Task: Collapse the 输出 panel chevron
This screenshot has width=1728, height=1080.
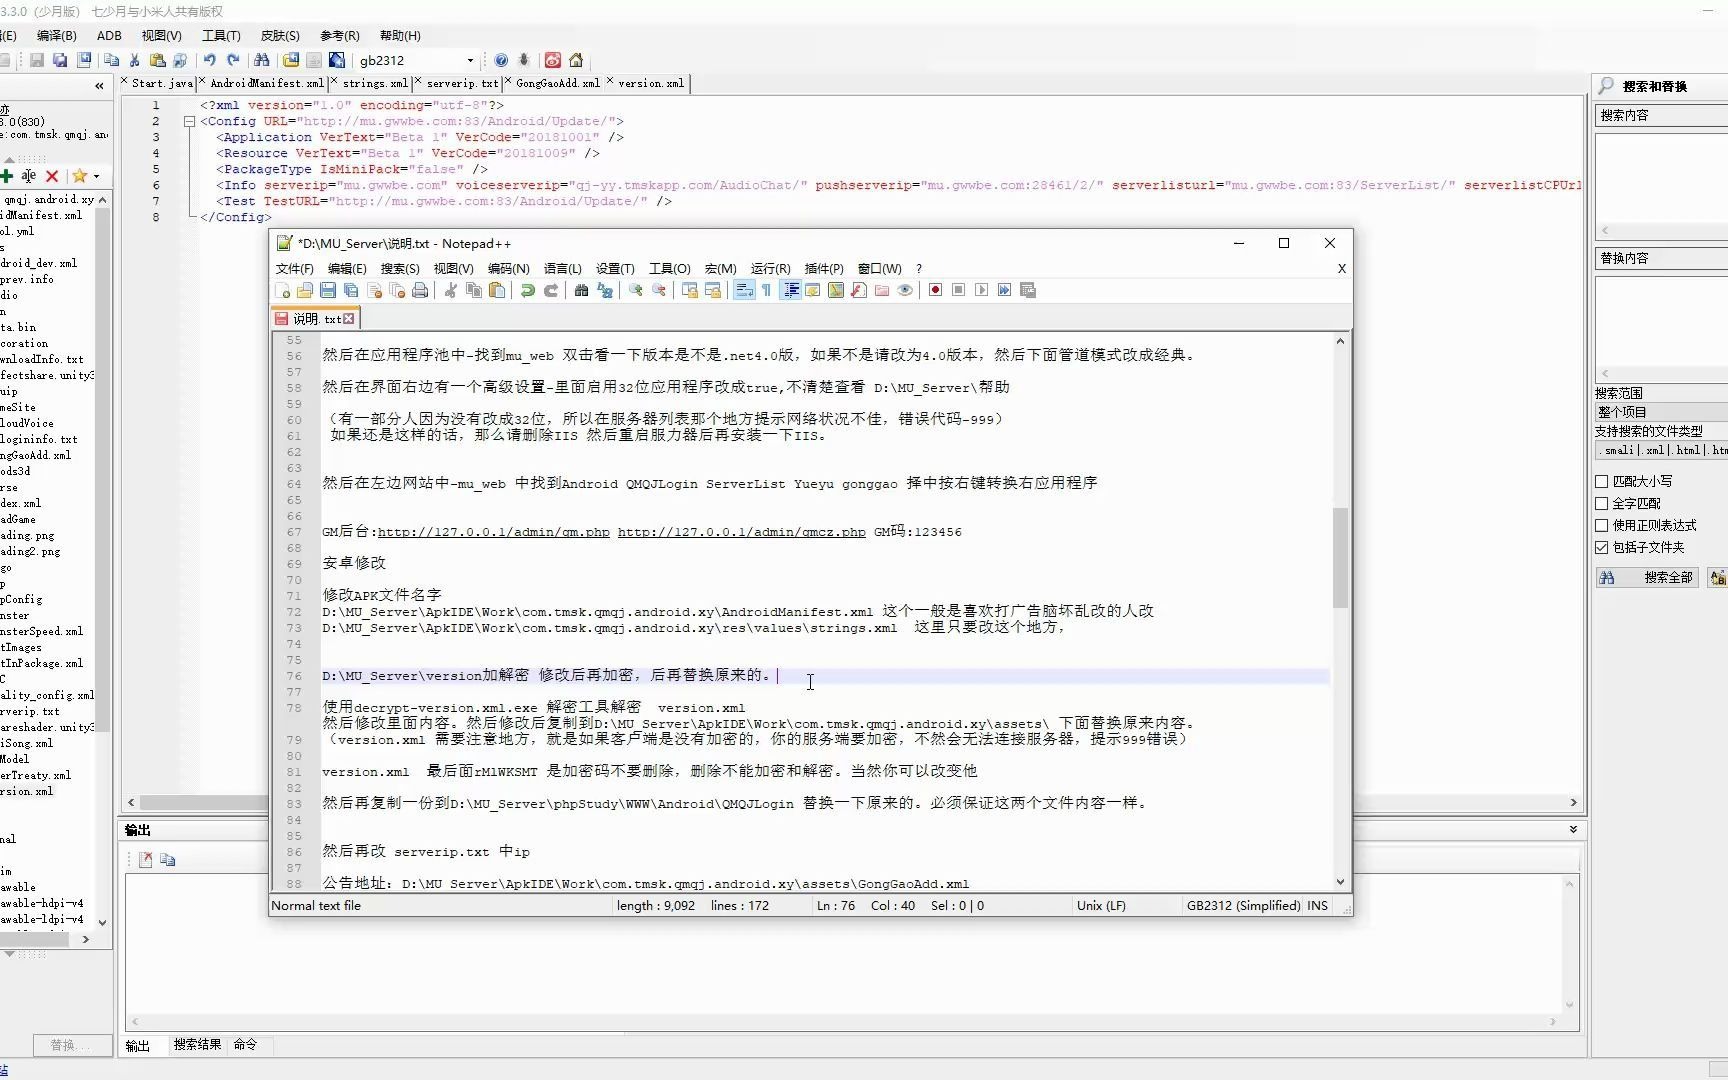Action: click(1573, 830)
